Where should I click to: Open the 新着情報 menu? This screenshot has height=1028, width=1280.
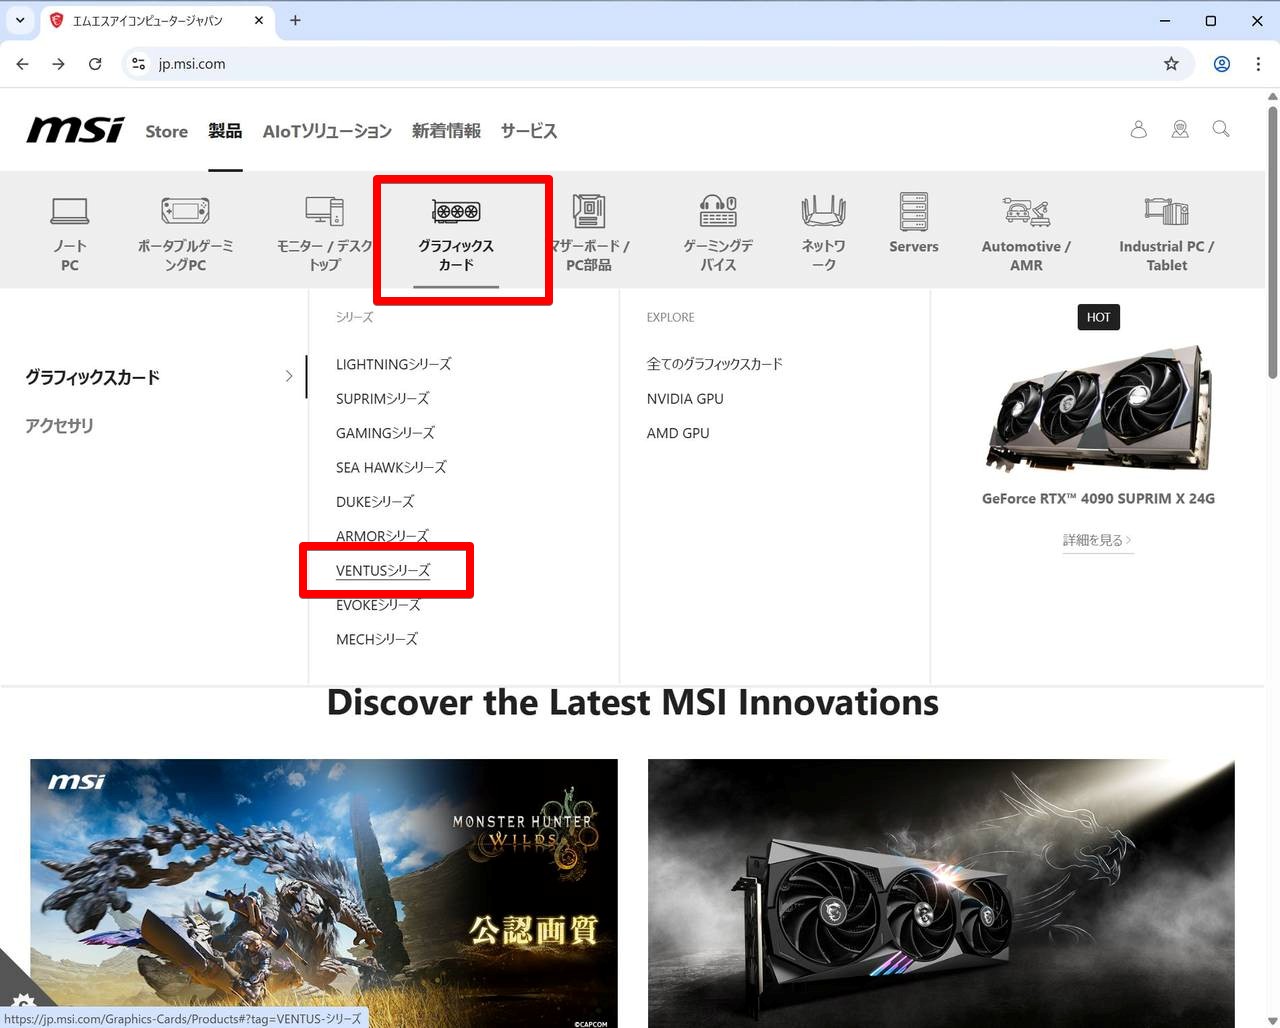446,131
